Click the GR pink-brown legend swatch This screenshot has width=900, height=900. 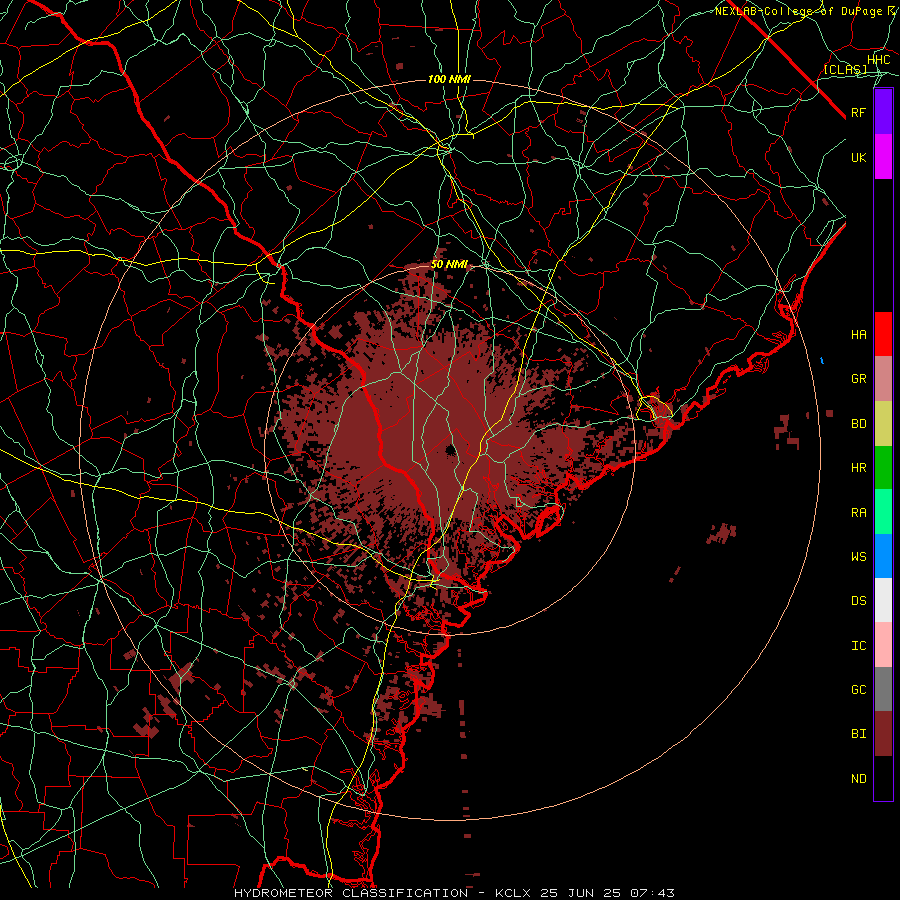click(883, 379)
